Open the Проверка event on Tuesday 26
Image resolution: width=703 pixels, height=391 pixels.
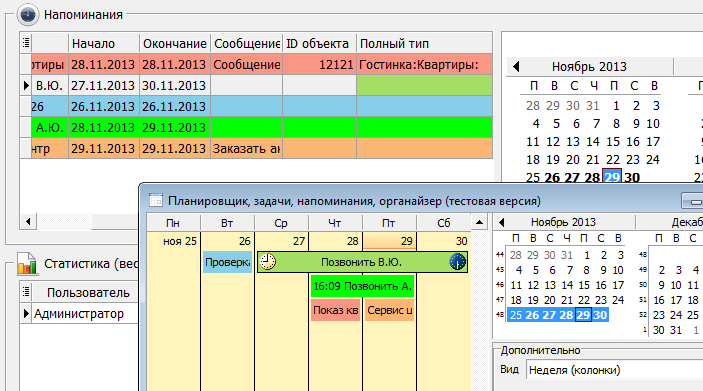227,262
